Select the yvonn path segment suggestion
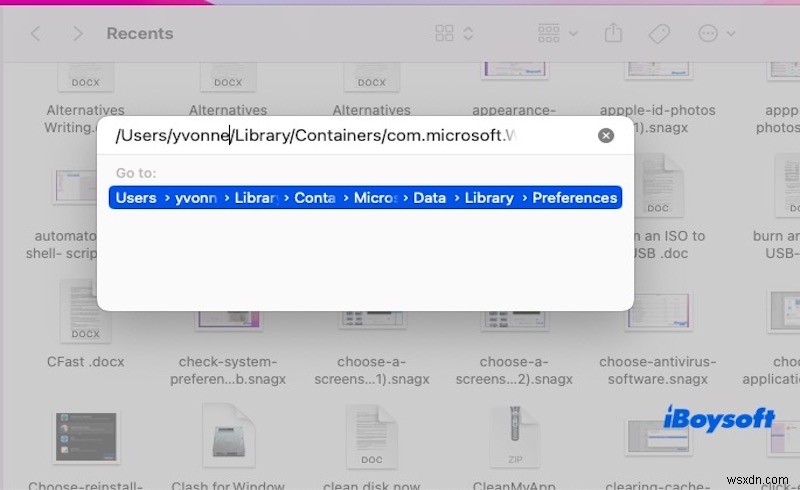 pyautogui.click(x=196, y=198)
